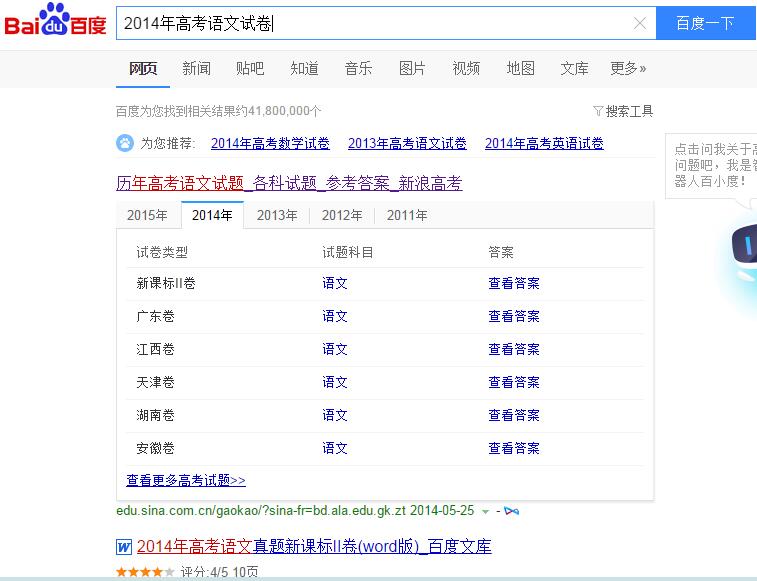
Task: Switch to the 2013年 tab
Action: (277, 215)
